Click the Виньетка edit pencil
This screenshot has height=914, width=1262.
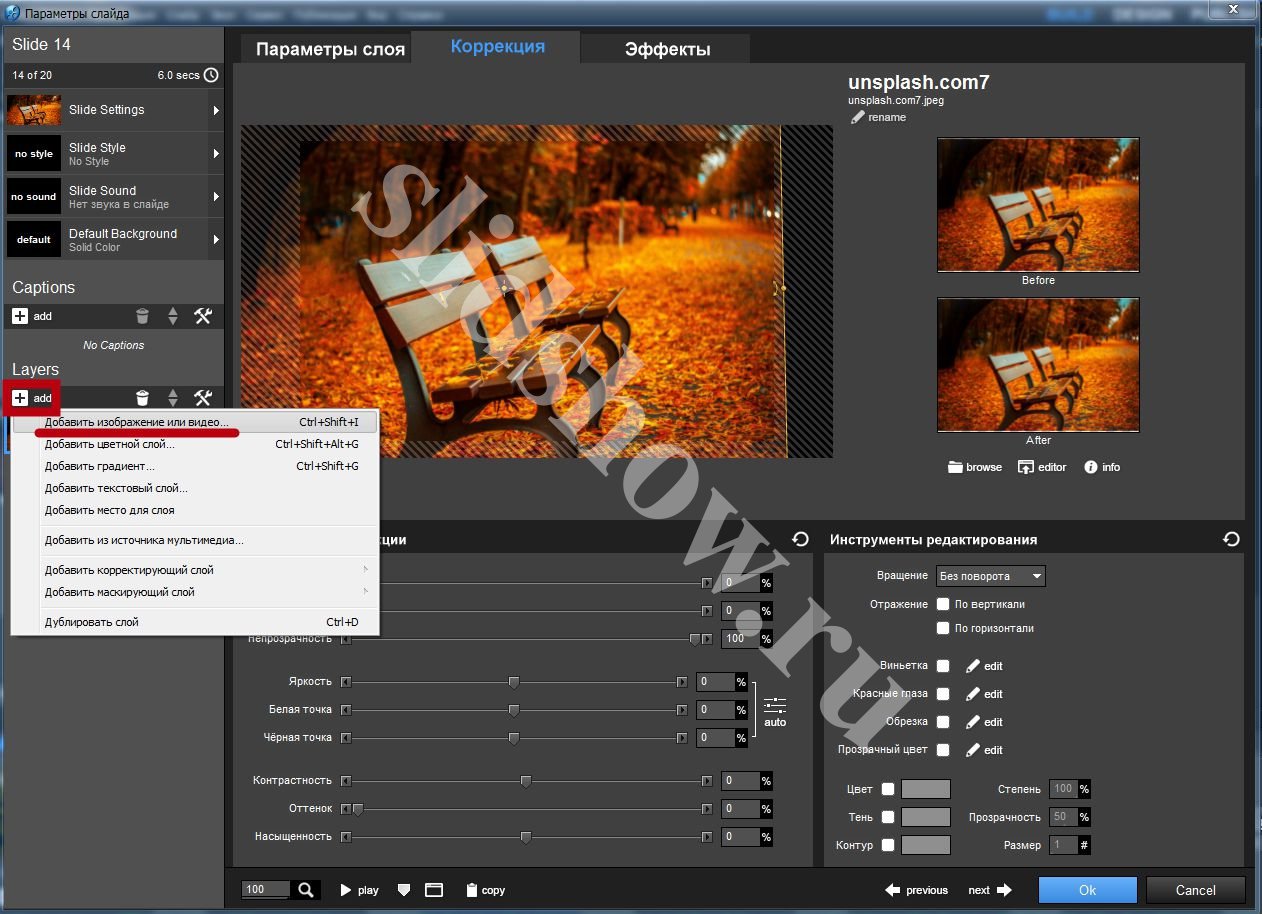pyautogui.click(x=973, y=666)
